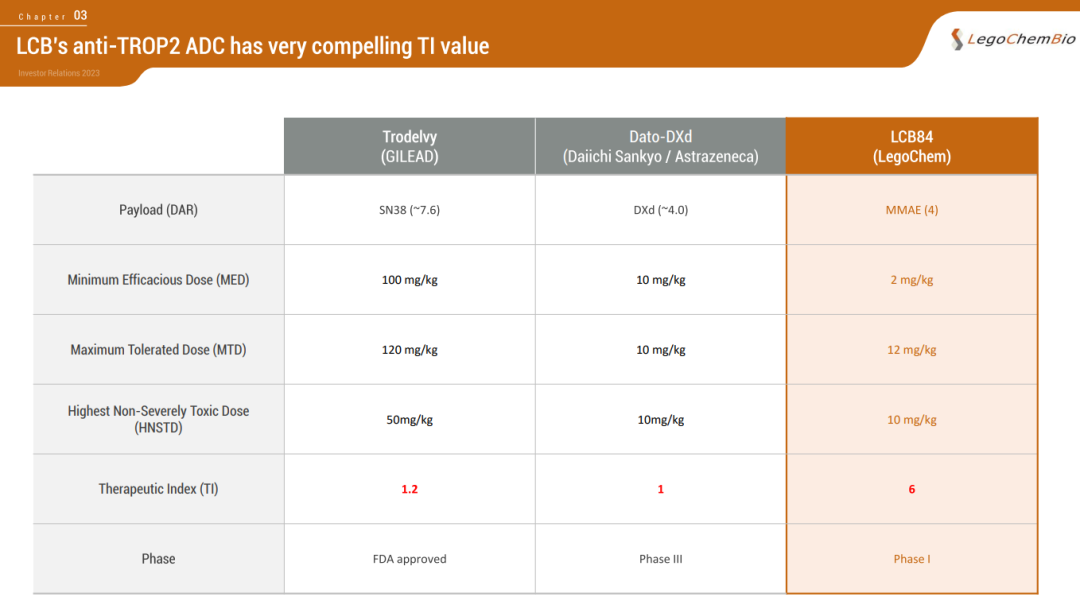Select the FDA approved phase cell
The height and width of the screenshot is (597, 1080).
coord(409,559)
